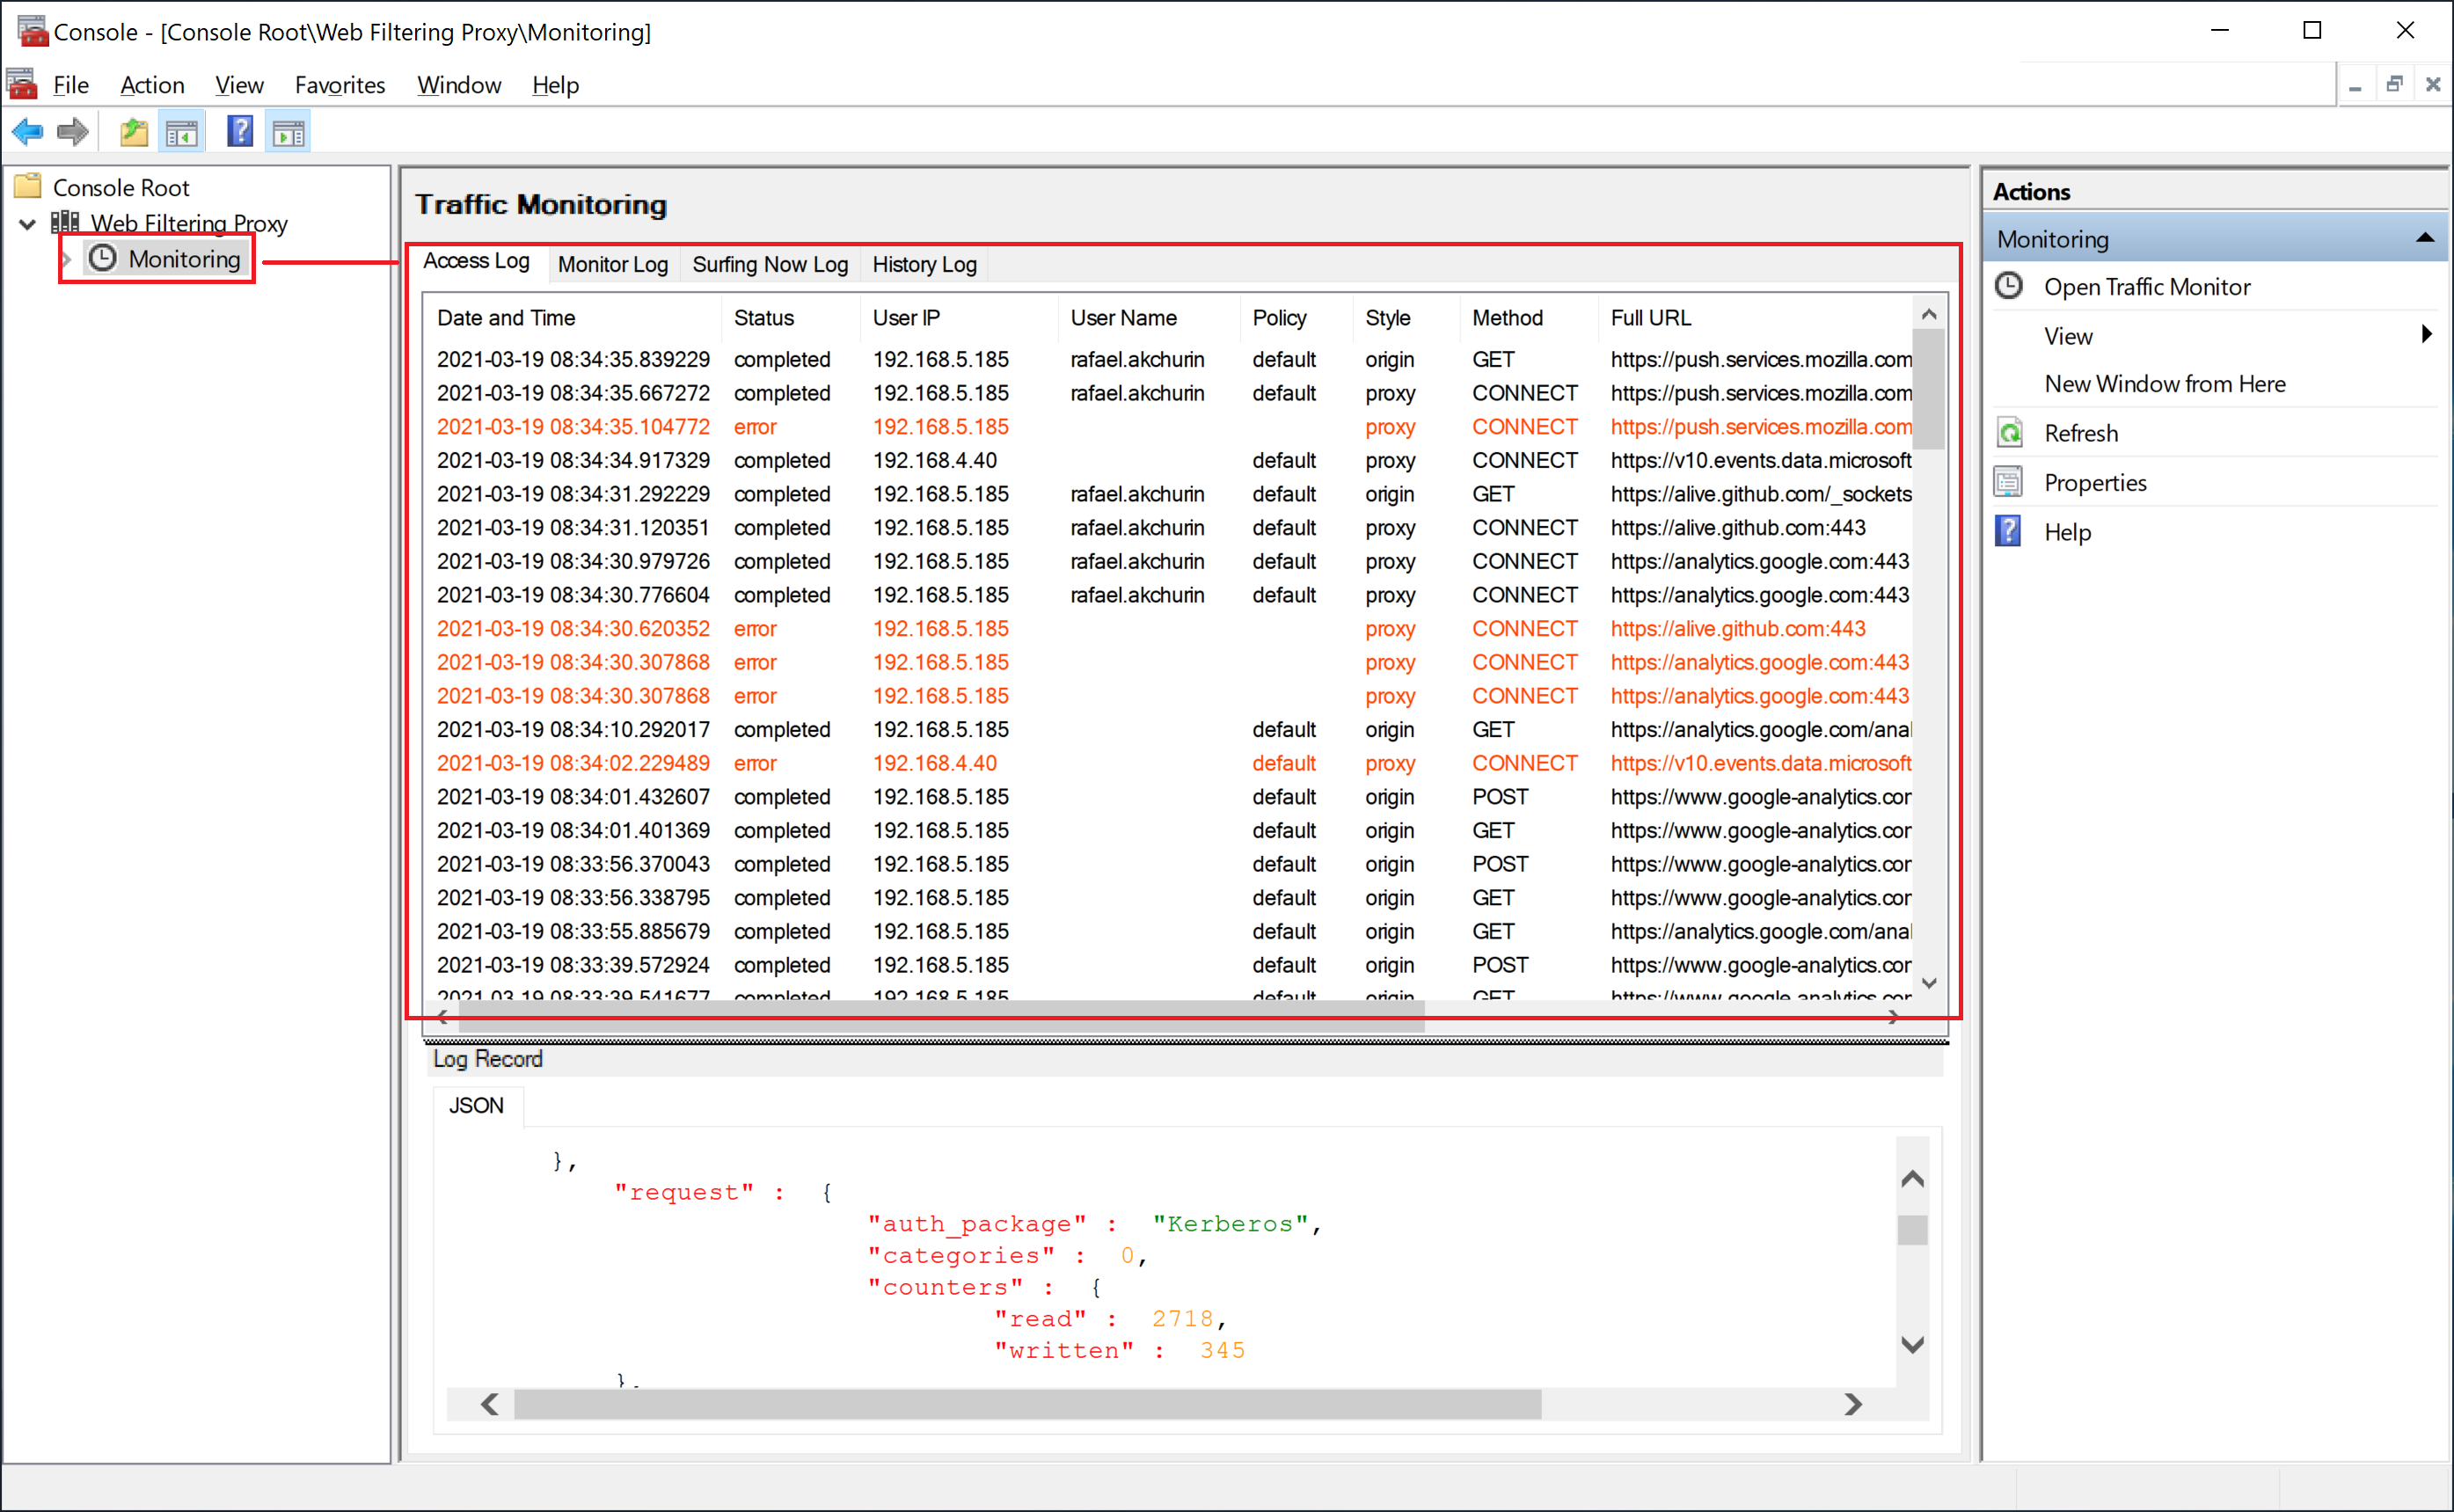Sort by the User IP column header
Viewport: 2454px width, 1512px height.
point(958,318)
